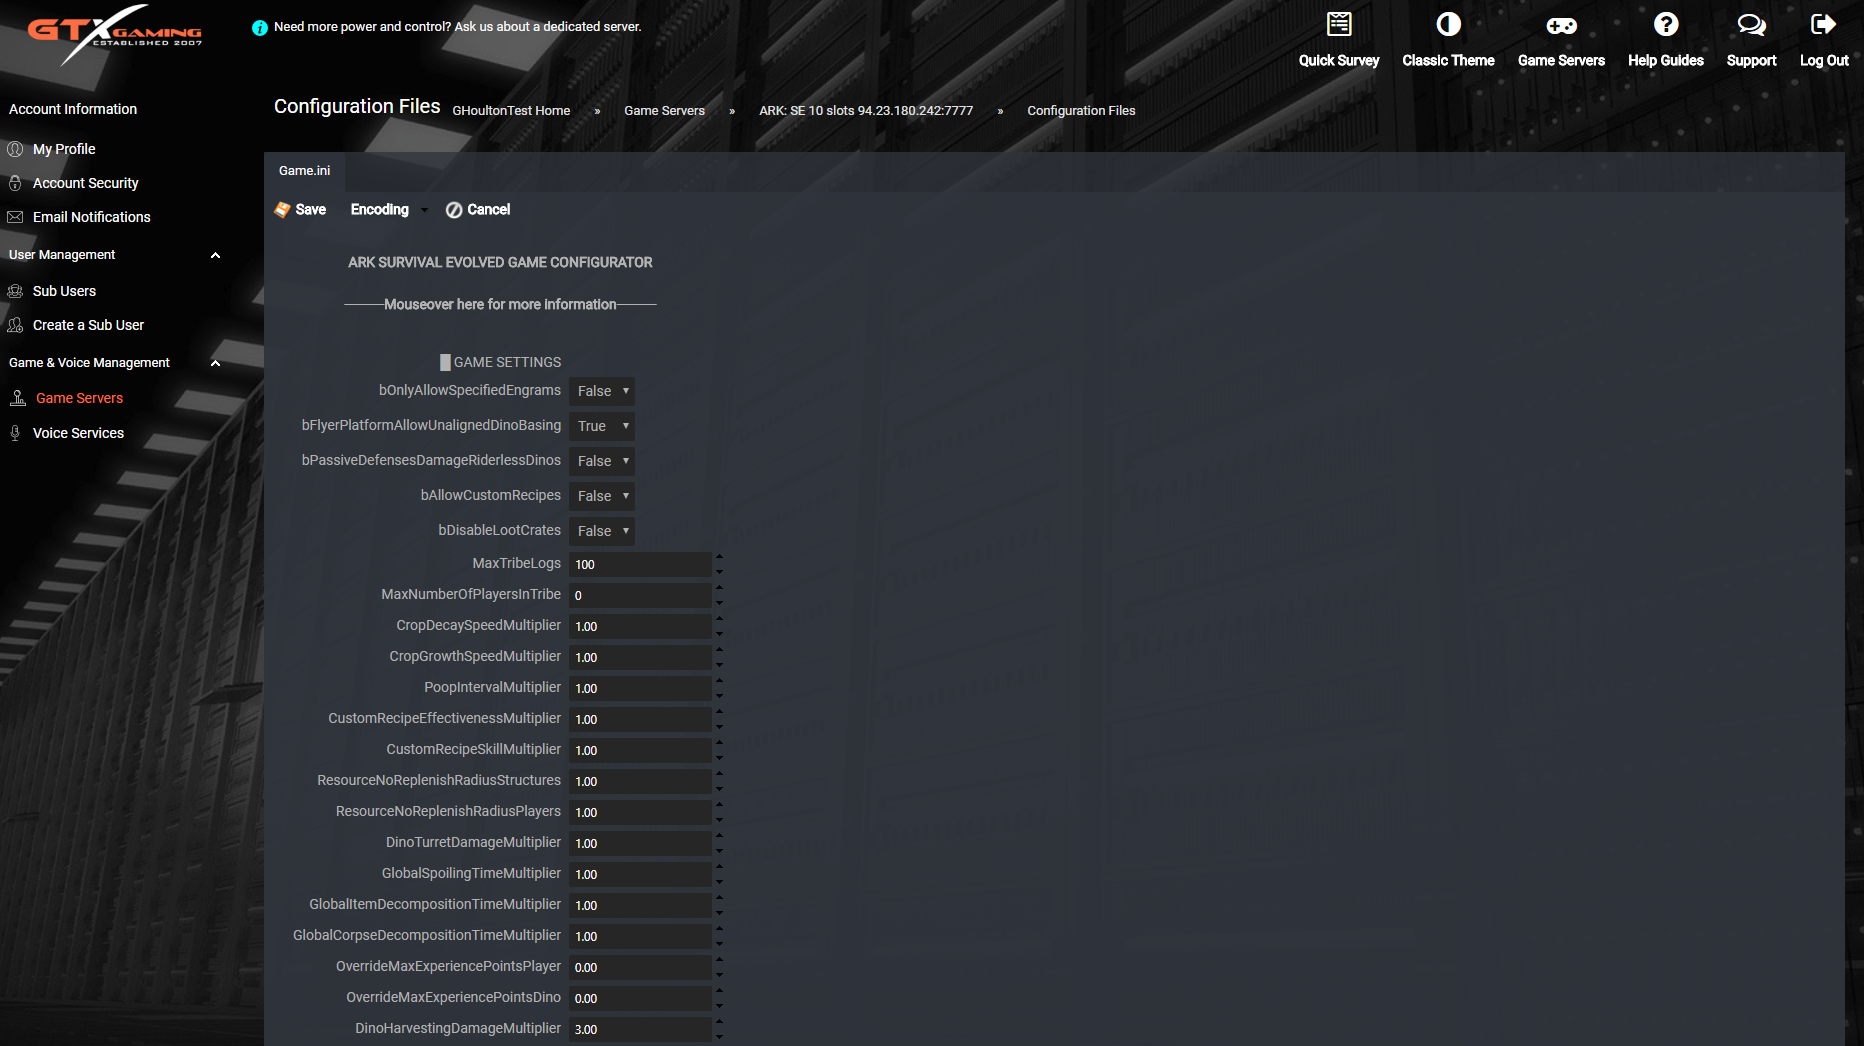This screenshot has height=1046, width=1864.
Task: Click CustomRecipeSkillMultiplier value field
Action: pyautogui.click(x=640, y=751)
